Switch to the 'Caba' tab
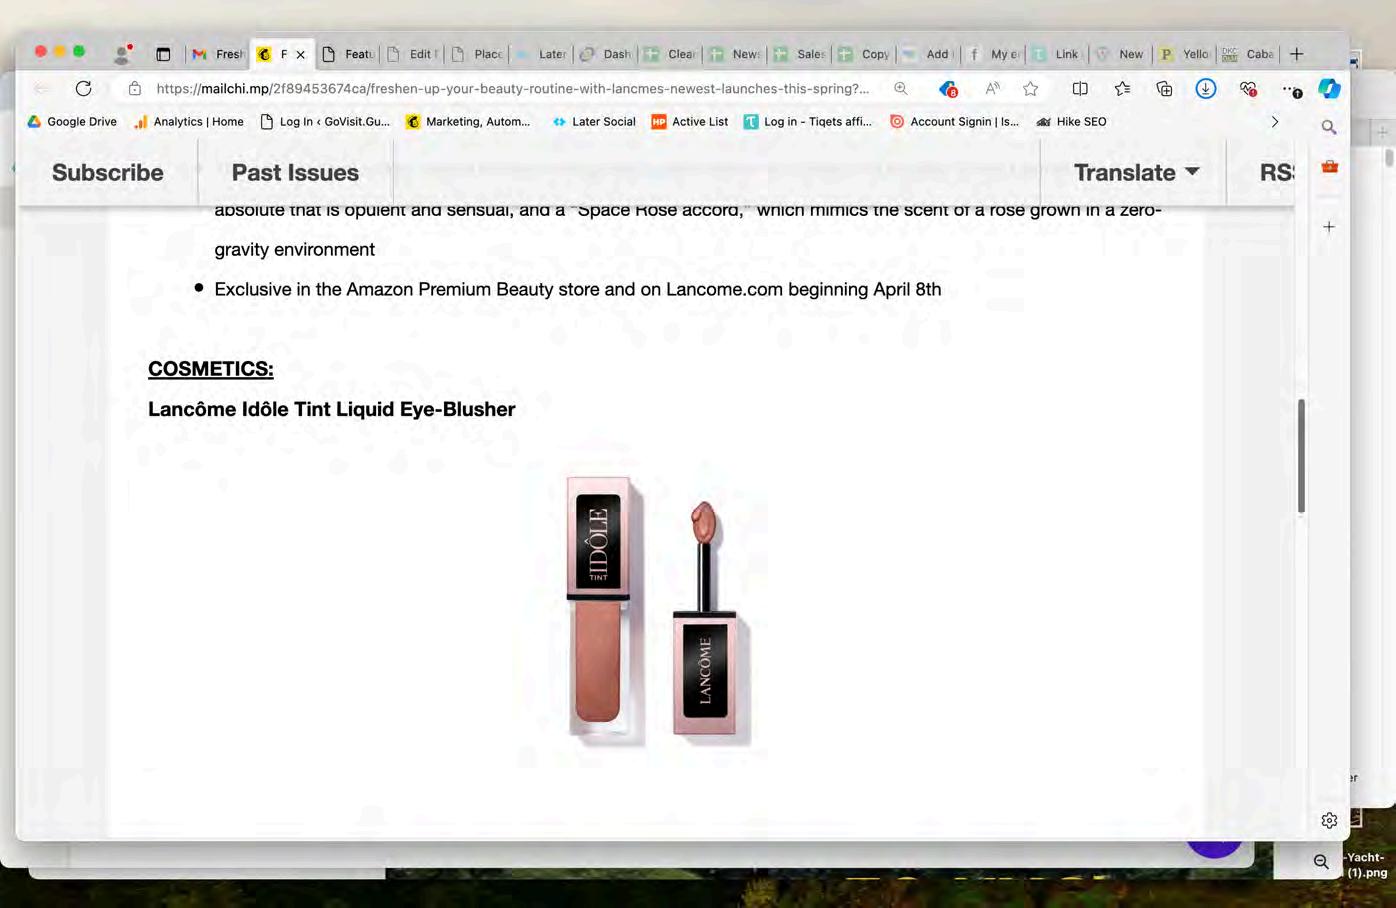The width and height of the screenshot is (1396, 908). pos(1249,54)
